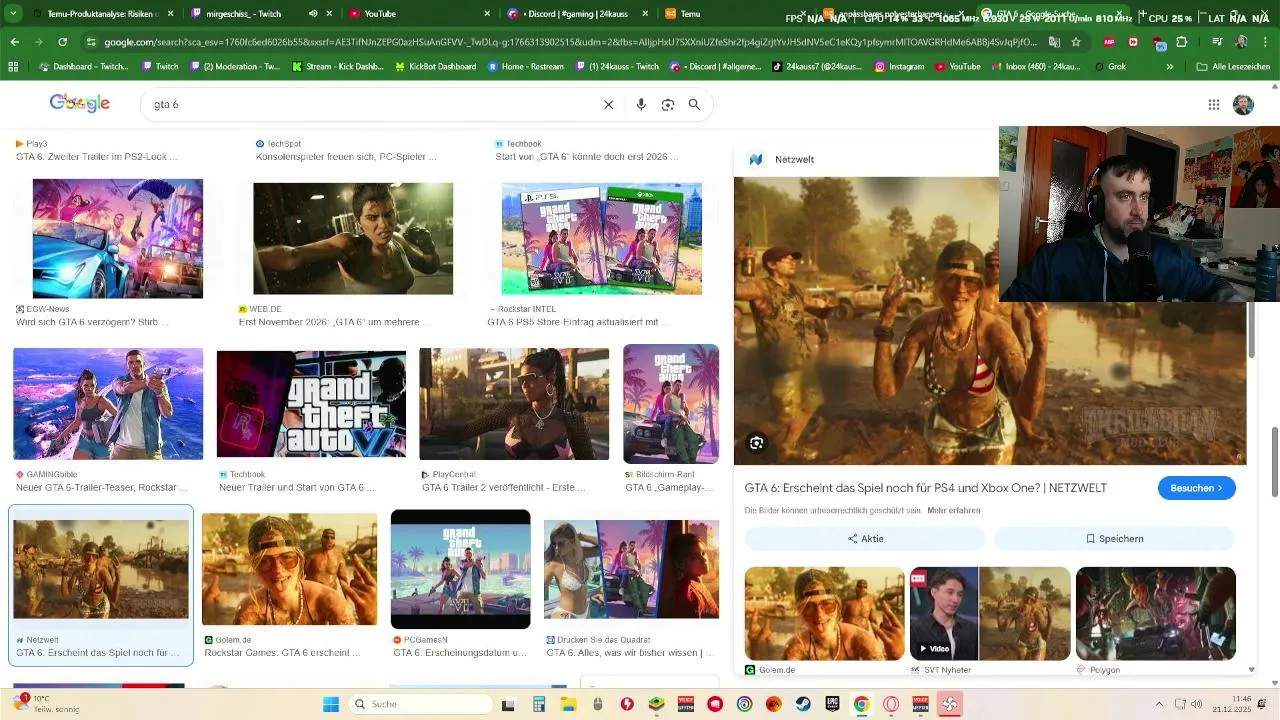Screen dimensions: 1280x720
Task: Open the SVT Nyheter video thumbnail
Action: pyautogui.click(x=990, y=613)
